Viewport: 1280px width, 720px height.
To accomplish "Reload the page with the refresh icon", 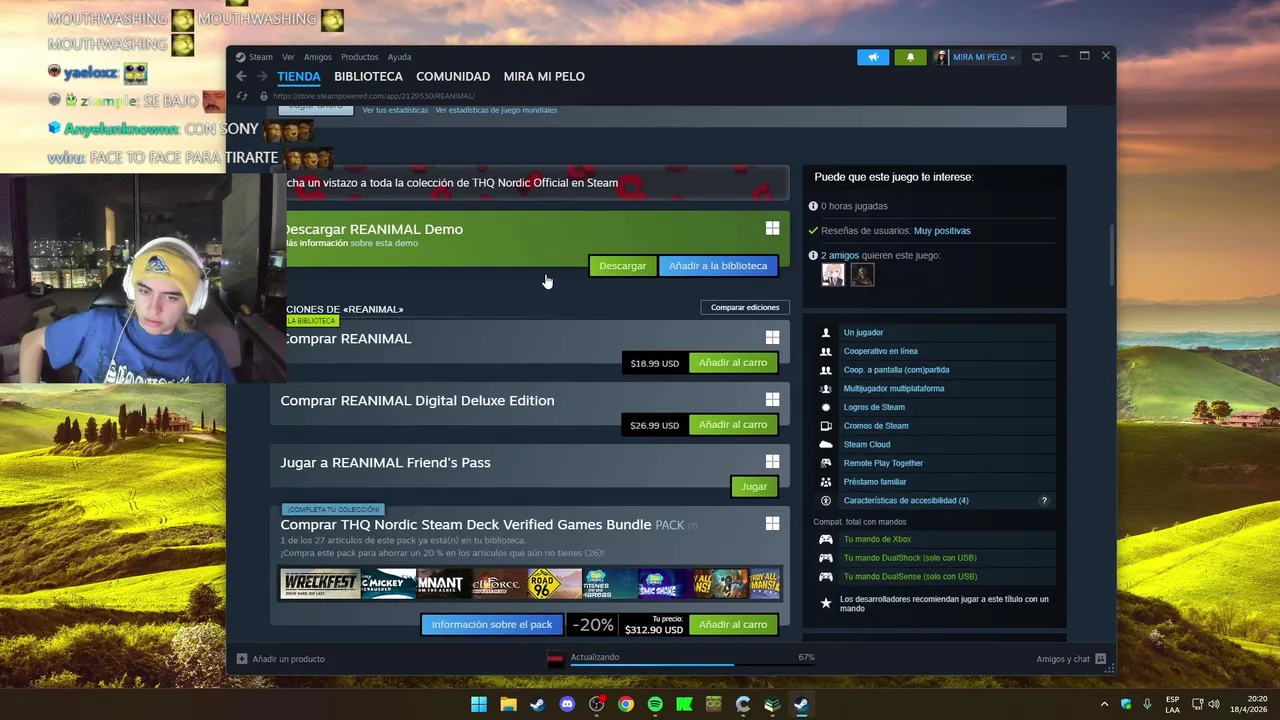I will tap(242, 96).
